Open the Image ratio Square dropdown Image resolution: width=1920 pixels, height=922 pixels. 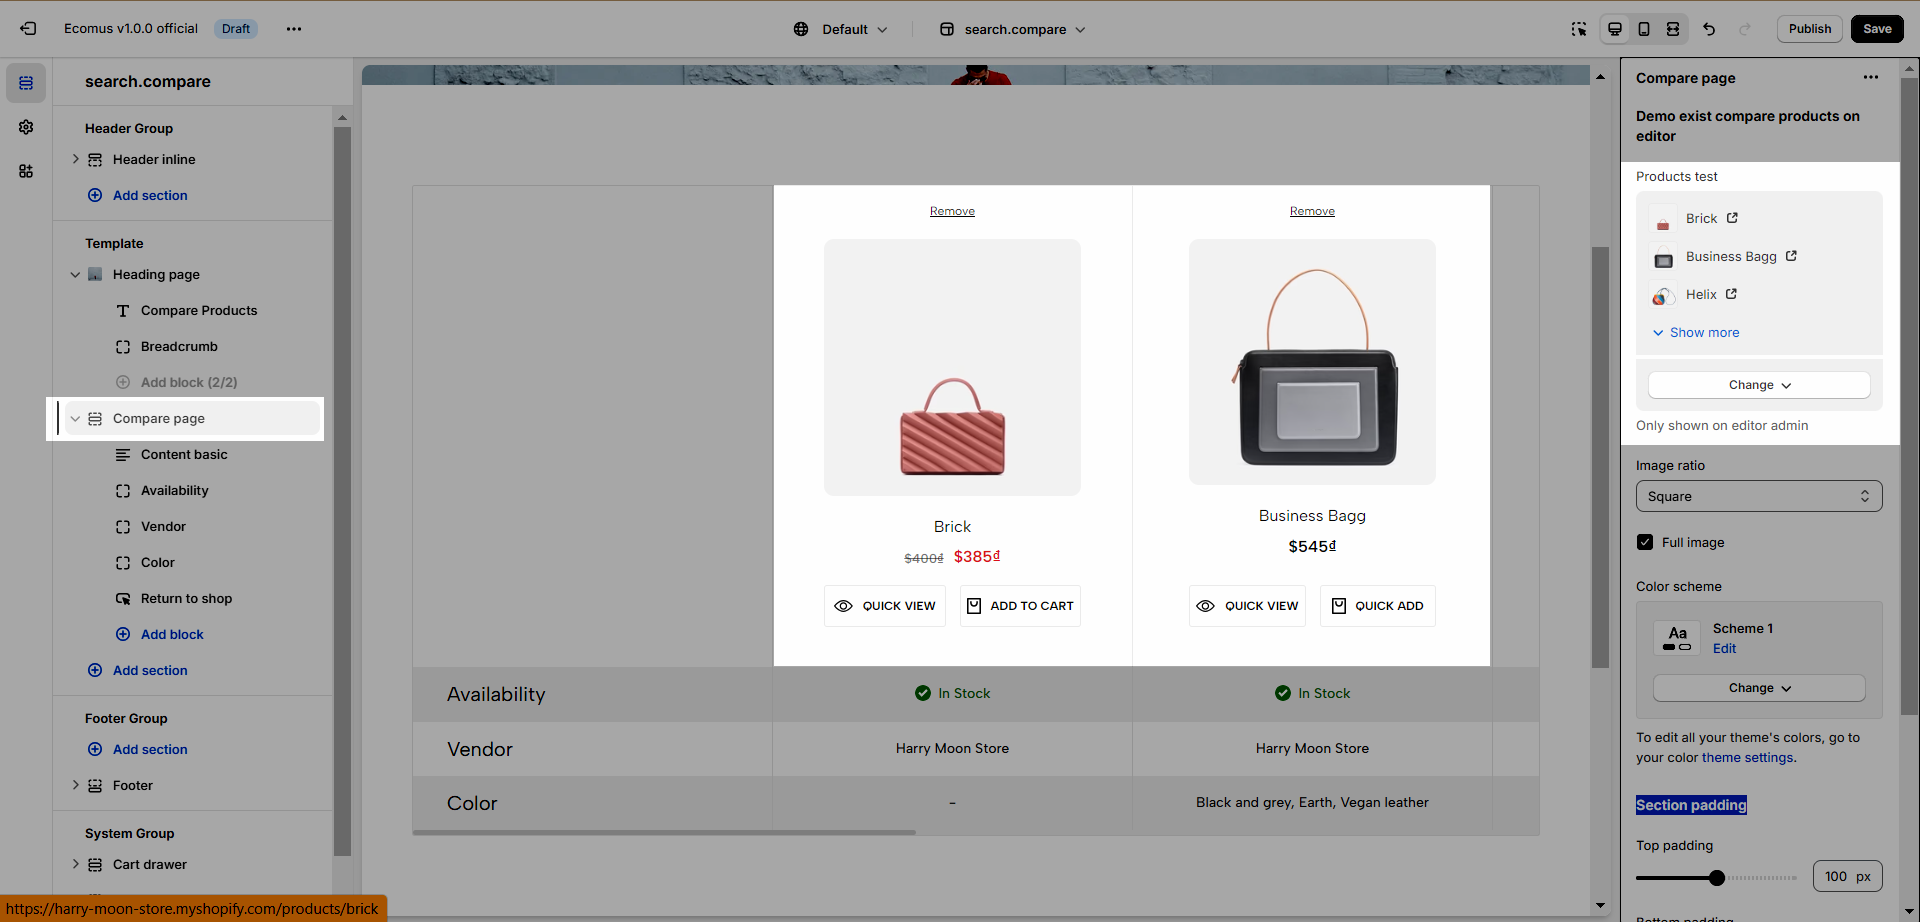(x=1759, y=496)
